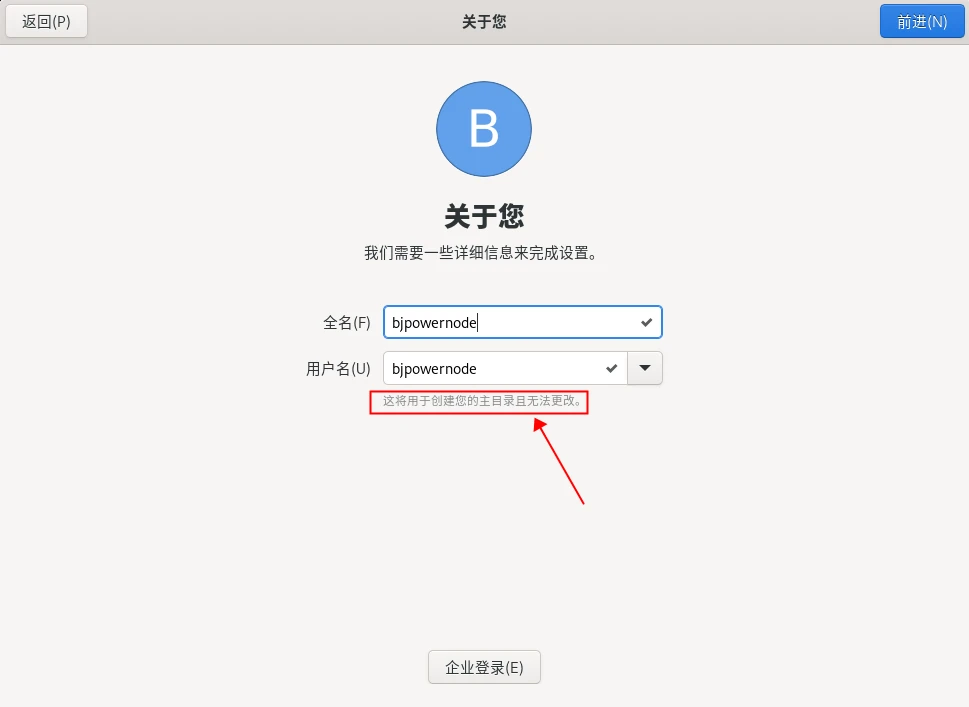Click the 全名(F) field label
969x707 pixels.
click(347, 323)
